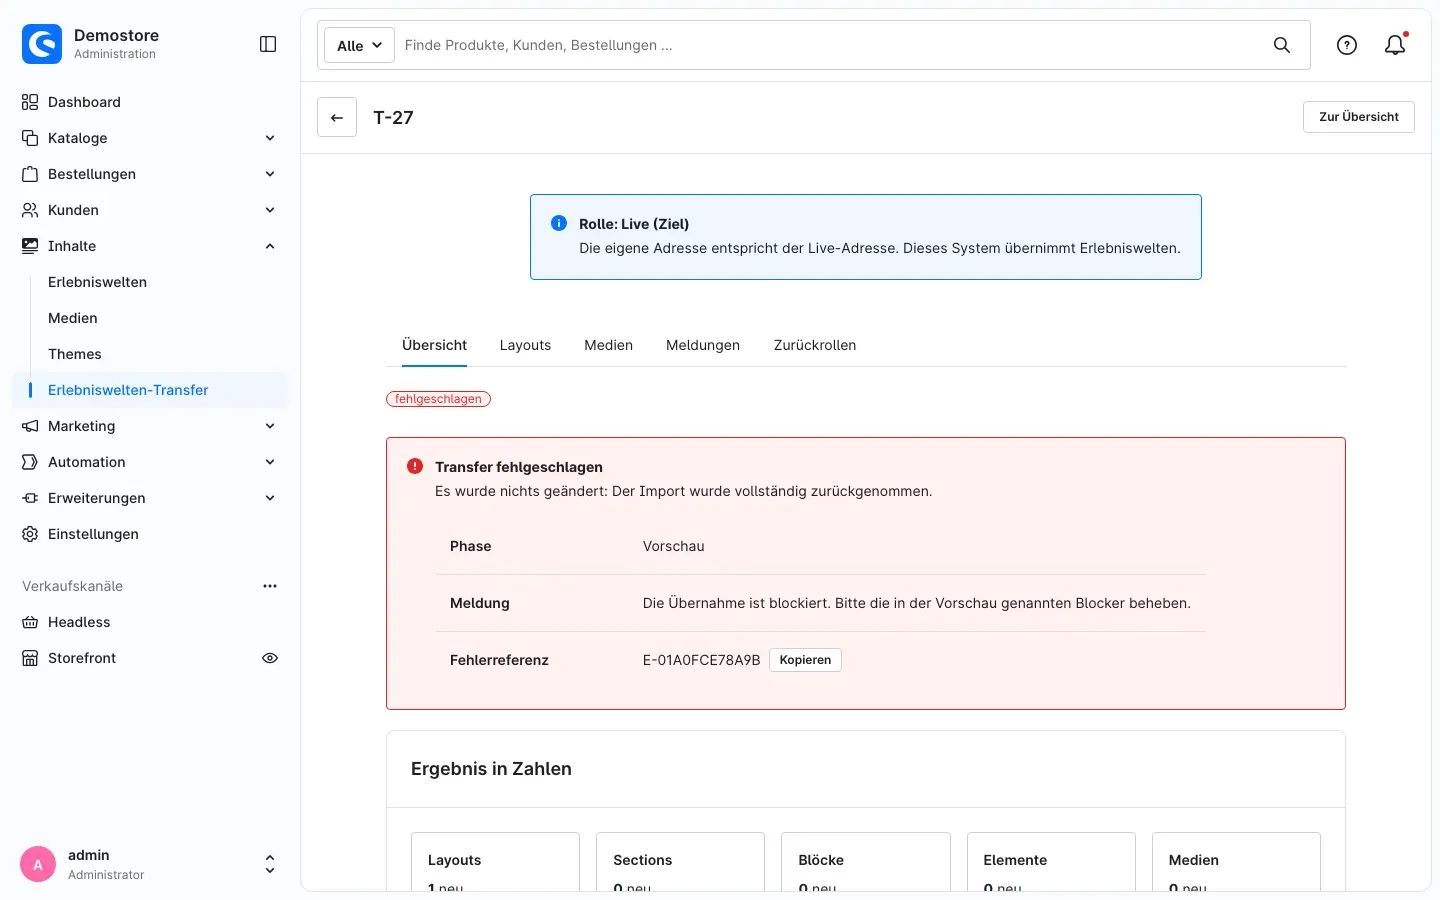Open Erlebniswelten in sidebar
Viewport: 1440px width, 900px height.
click(x=97, y=282)
